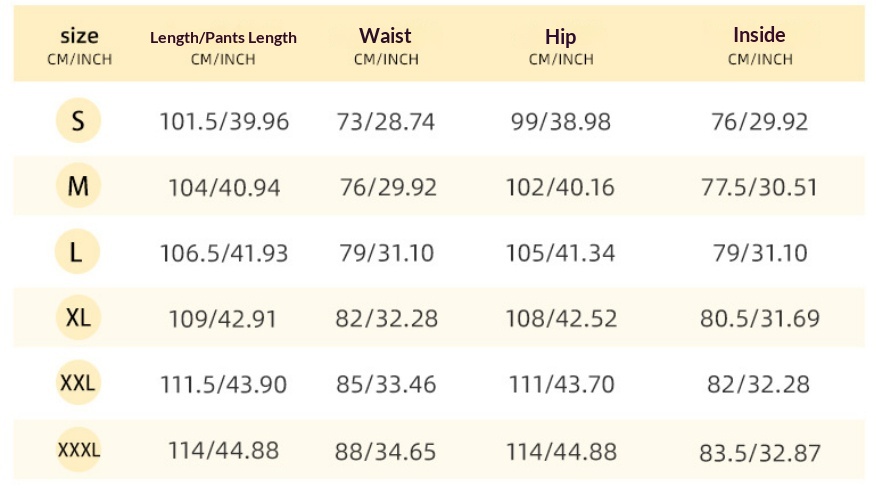Click the Hip column header

(561, 46)
